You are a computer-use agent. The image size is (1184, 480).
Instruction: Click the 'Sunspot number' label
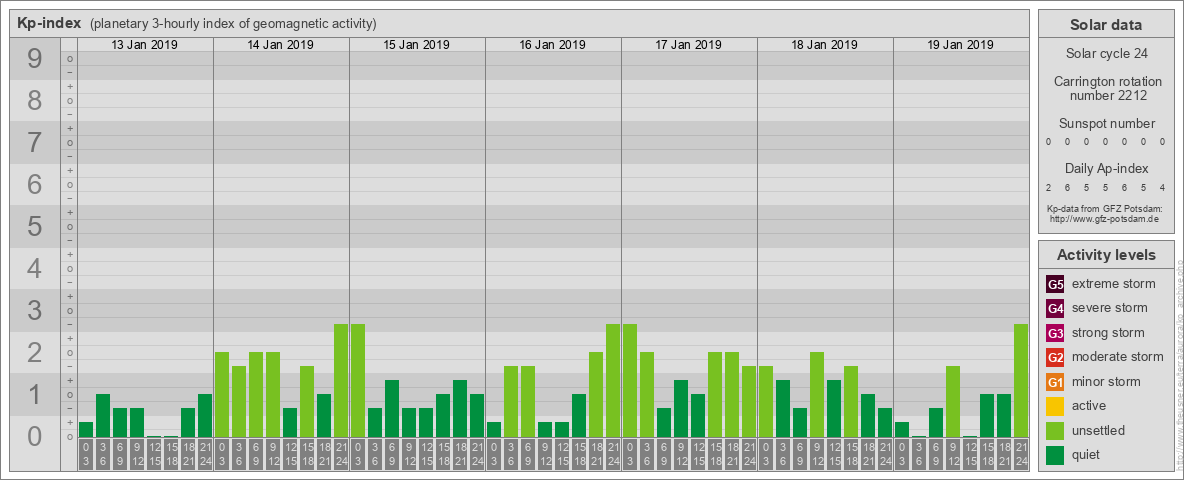[1107, 124]
